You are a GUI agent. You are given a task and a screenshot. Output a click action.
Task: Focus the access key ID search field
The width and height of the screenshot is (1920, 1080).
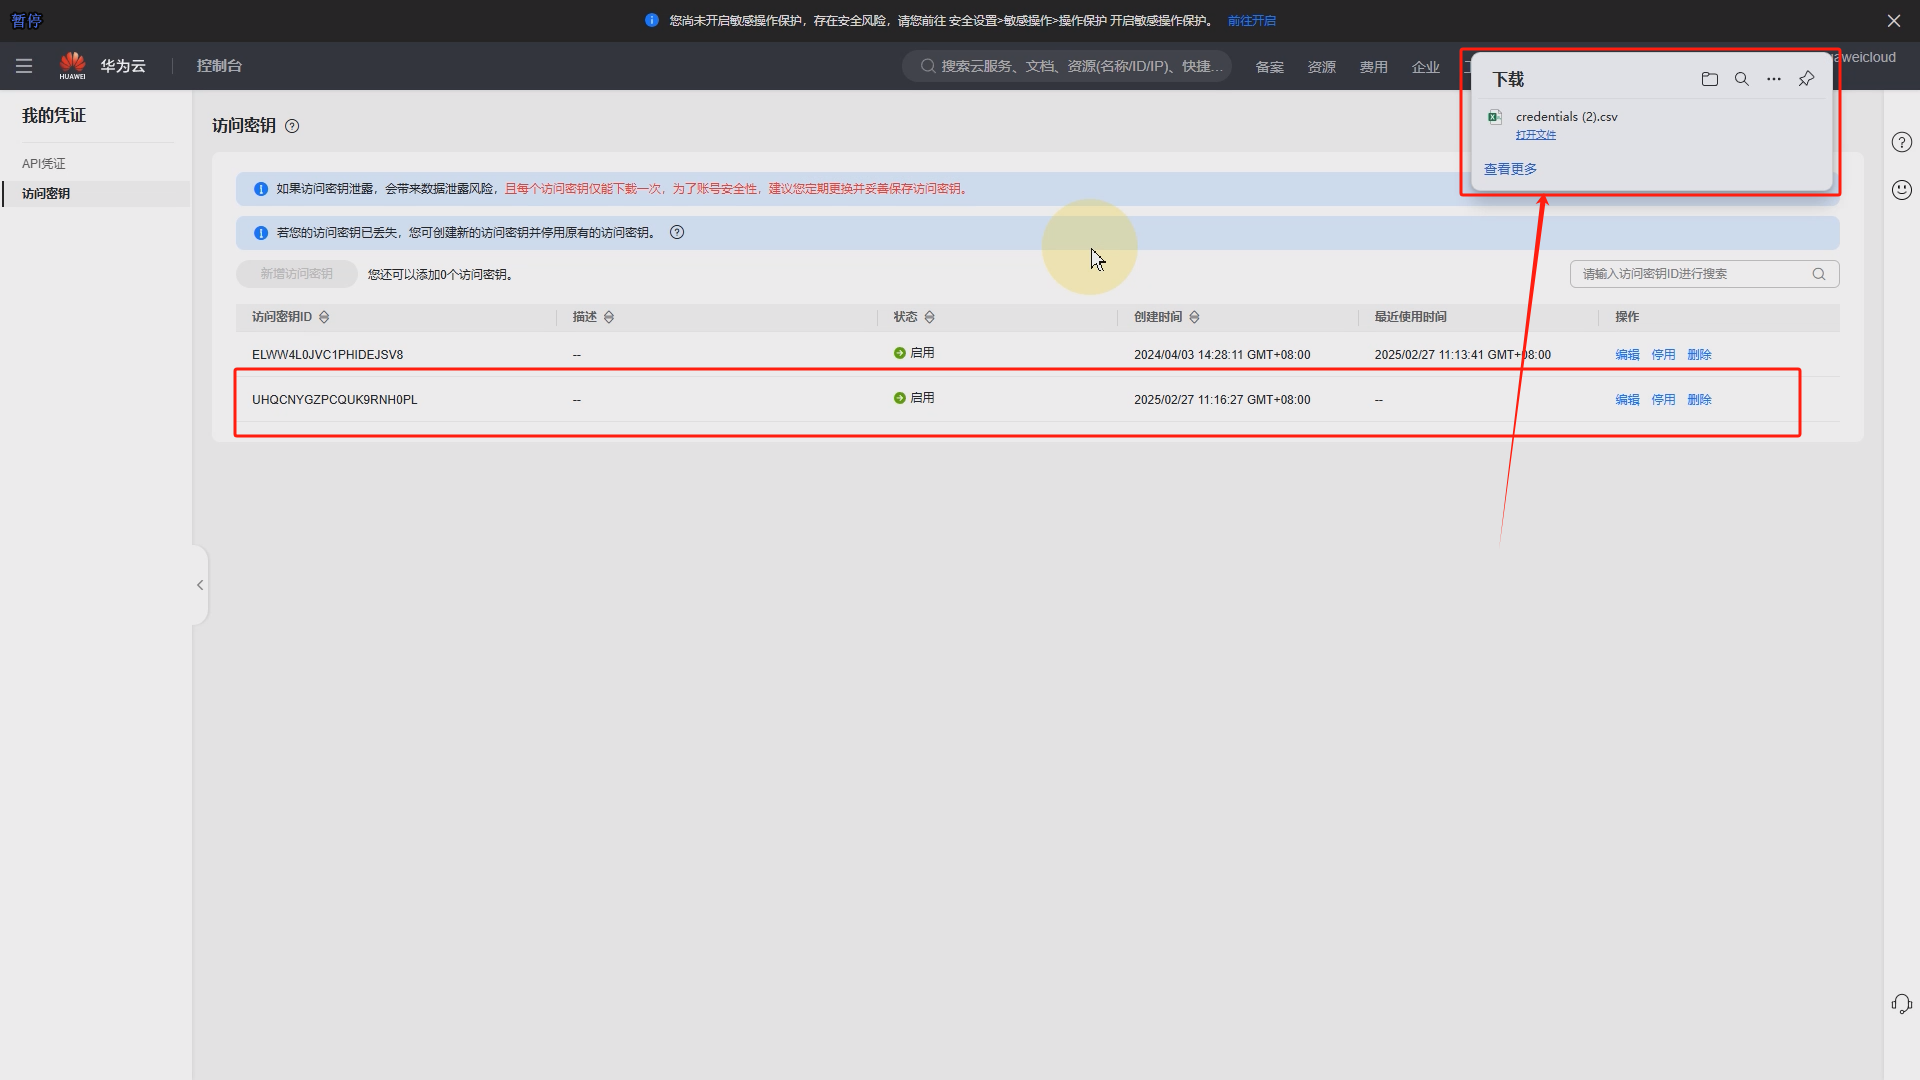click(x=1692, y=274)
